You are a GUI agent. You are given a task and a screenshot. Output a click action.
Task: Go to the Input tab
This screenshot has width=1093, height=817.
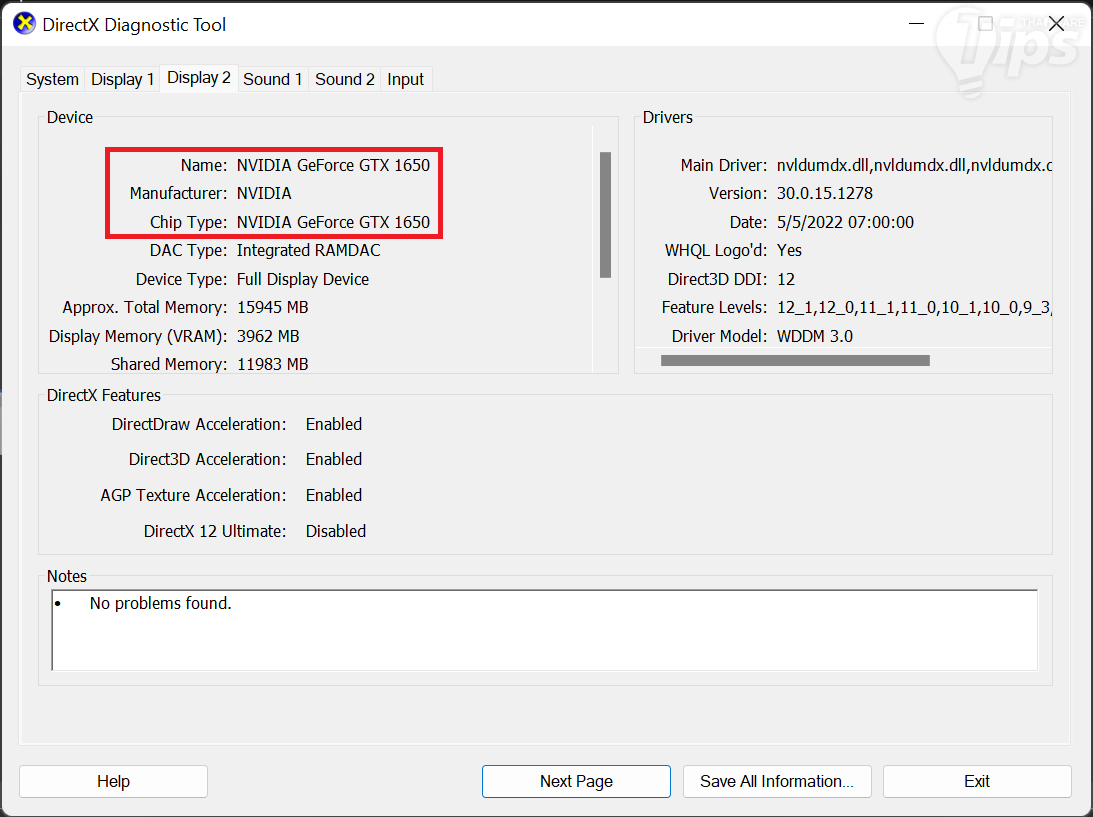click(x=405, y=79)
